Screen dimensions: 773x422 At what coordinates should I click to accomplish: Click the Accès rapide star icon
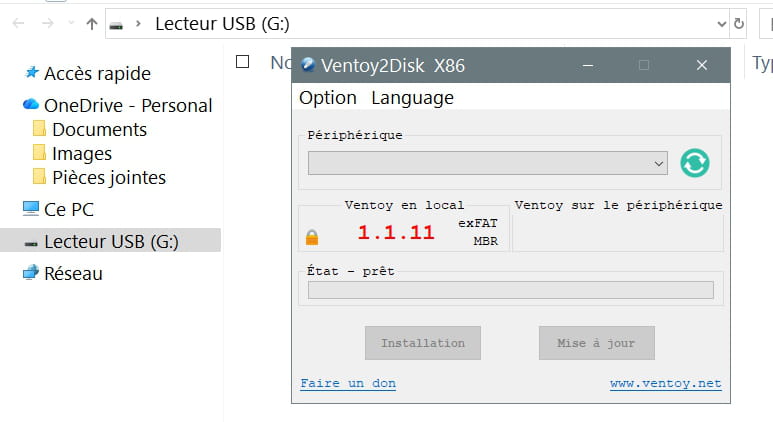[x=32, y=73]
